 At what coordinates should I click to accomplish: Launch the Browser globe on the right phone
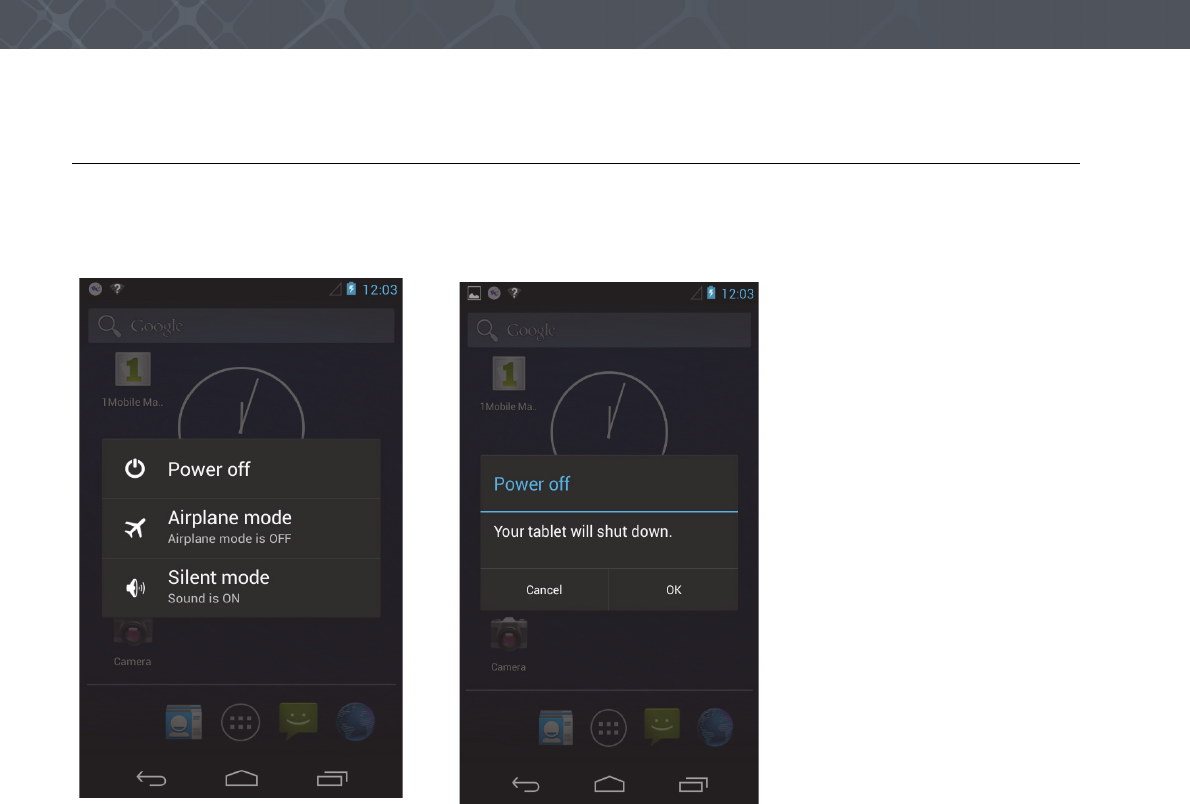tap(715, 727)
